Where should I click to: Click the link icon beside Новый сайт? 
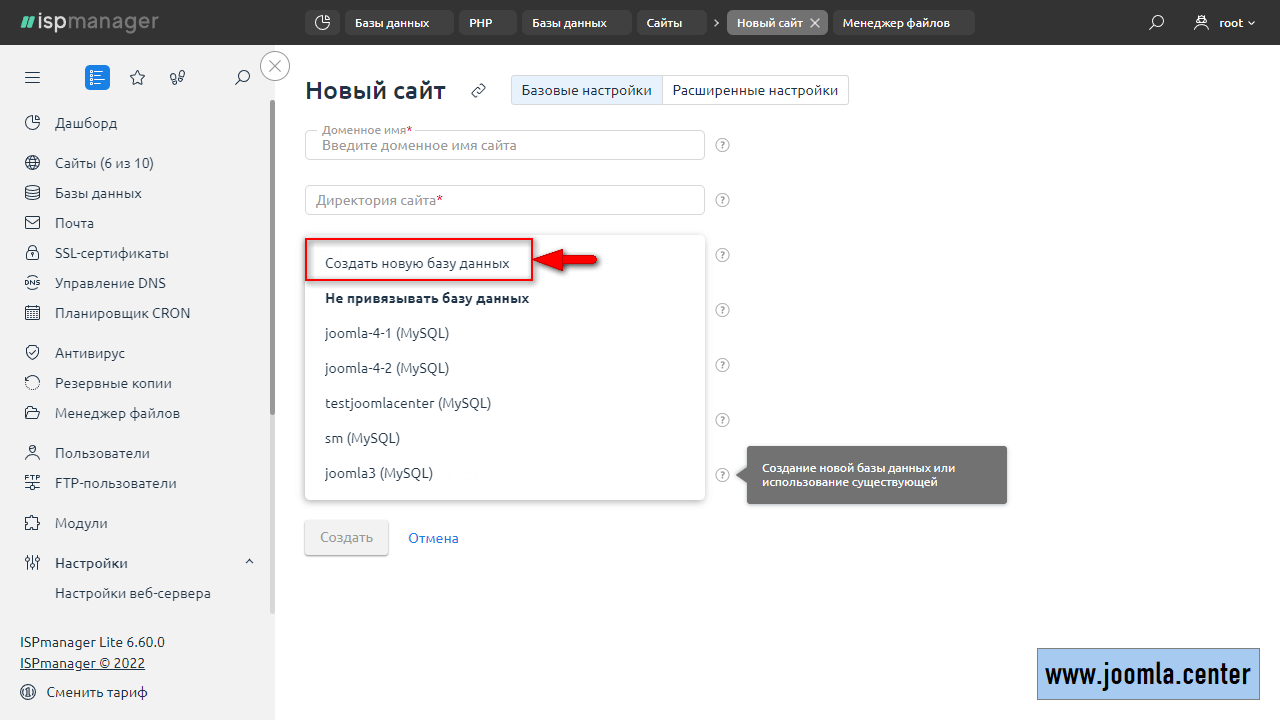478,91
